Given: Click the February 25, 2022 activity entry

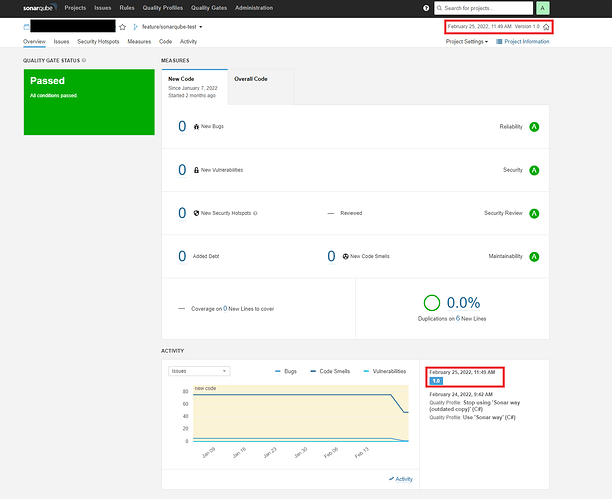Looking at the screenshot, I should click(x=462, y=372).
